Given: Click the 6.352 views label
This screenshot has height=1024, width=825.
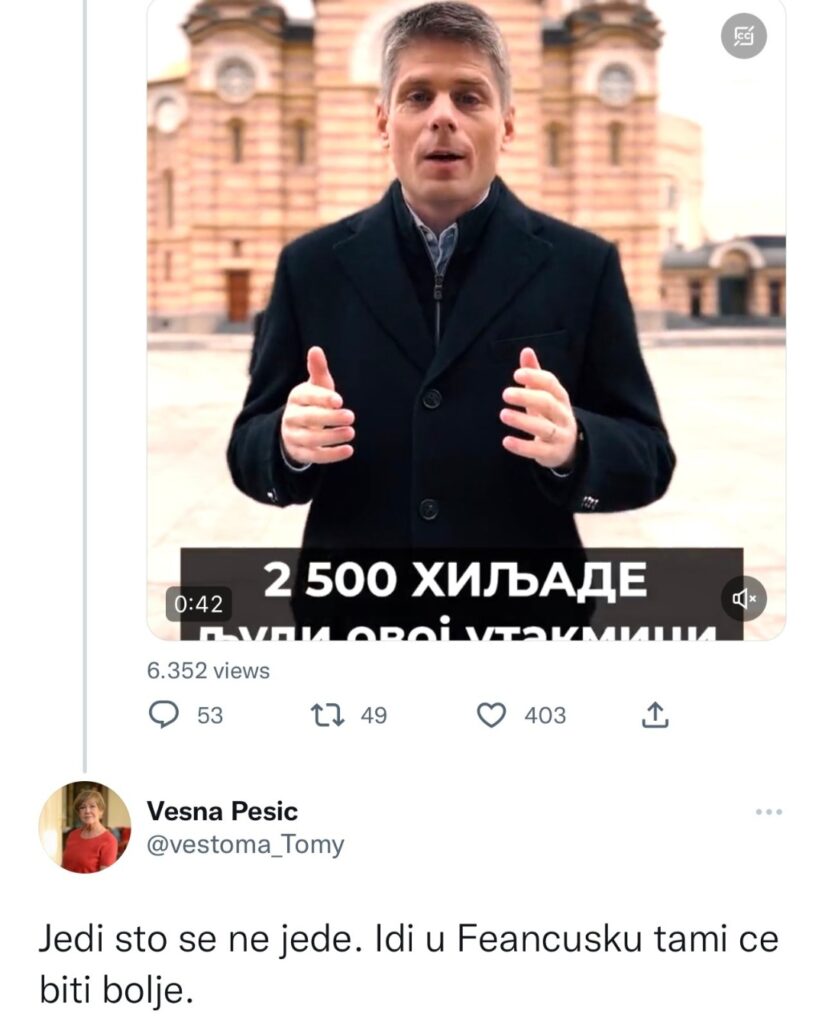Looking at the screenshot, I should tap(208, 671).
